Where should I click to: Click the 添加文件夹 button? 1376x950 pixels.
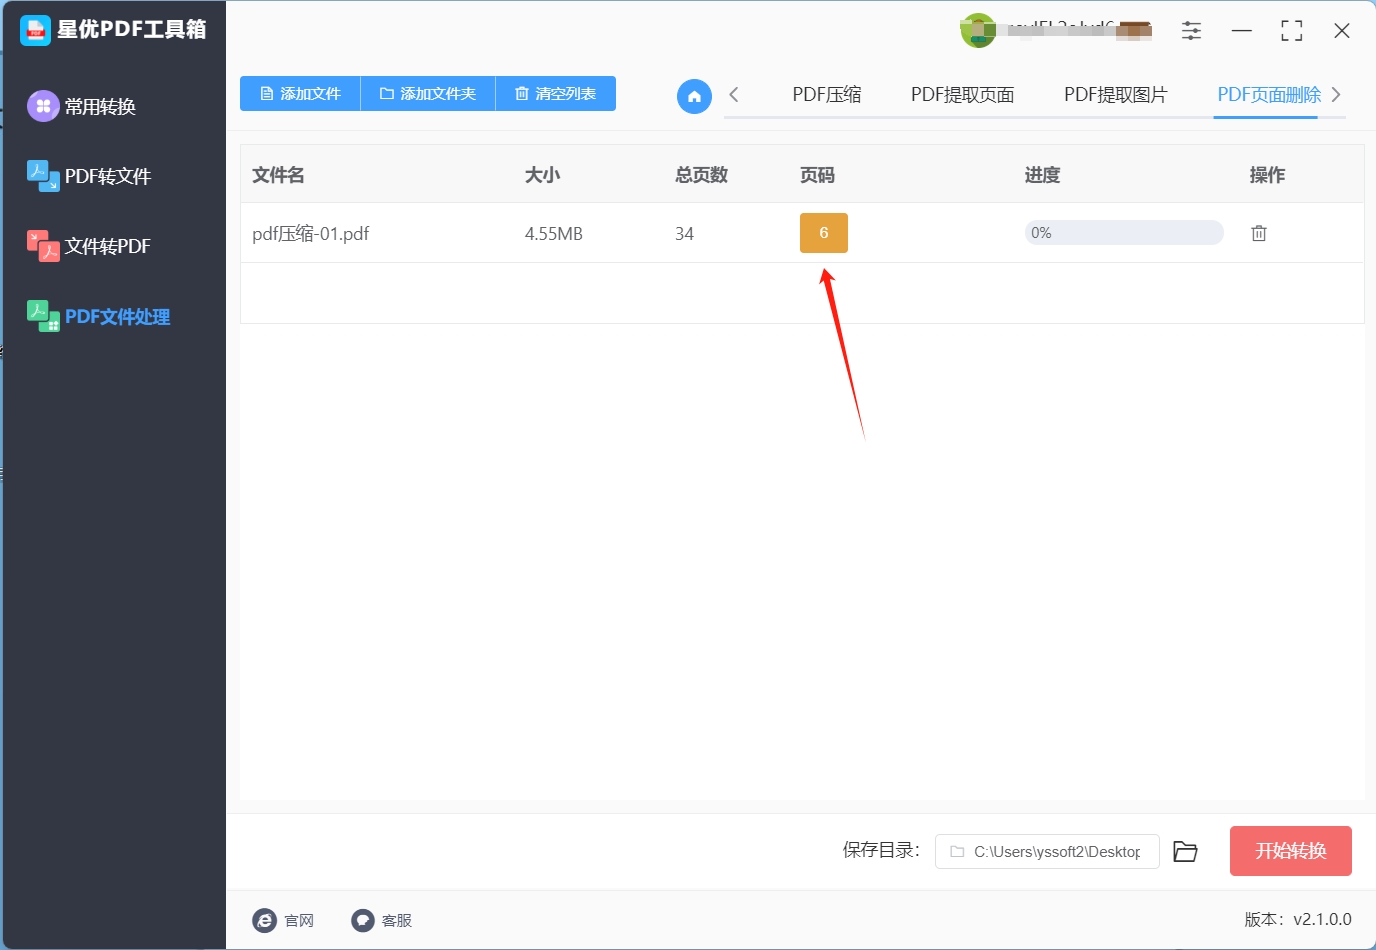[x=428, y=93]
